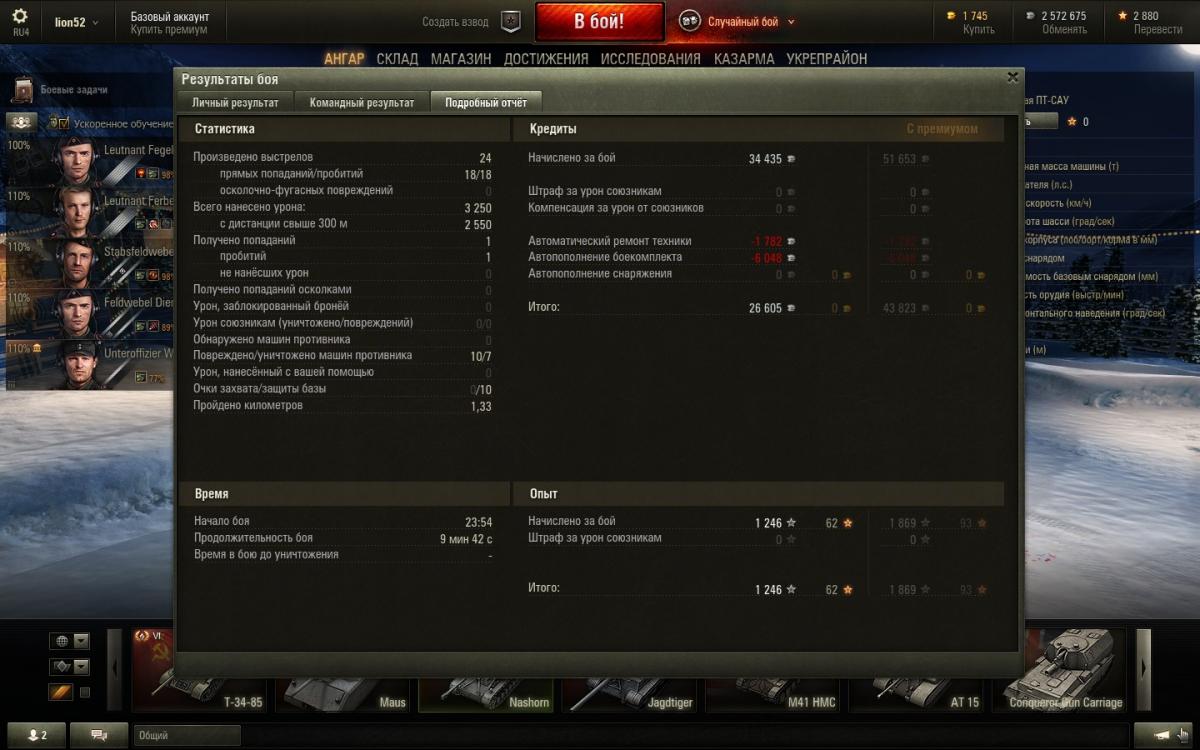The width and height of the screenshot is (1200, 750).
Task: Toggle the Ускоренное обучение checkbox
Action: point(63,123)
